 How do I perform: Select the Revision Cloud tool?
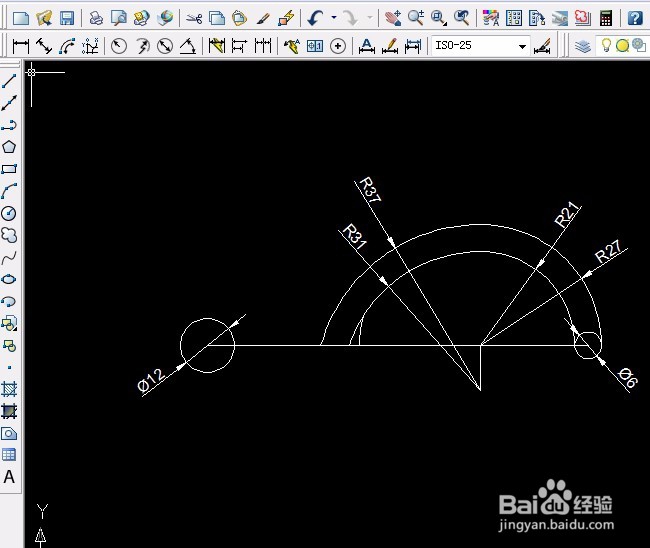[x=9, y=235]
